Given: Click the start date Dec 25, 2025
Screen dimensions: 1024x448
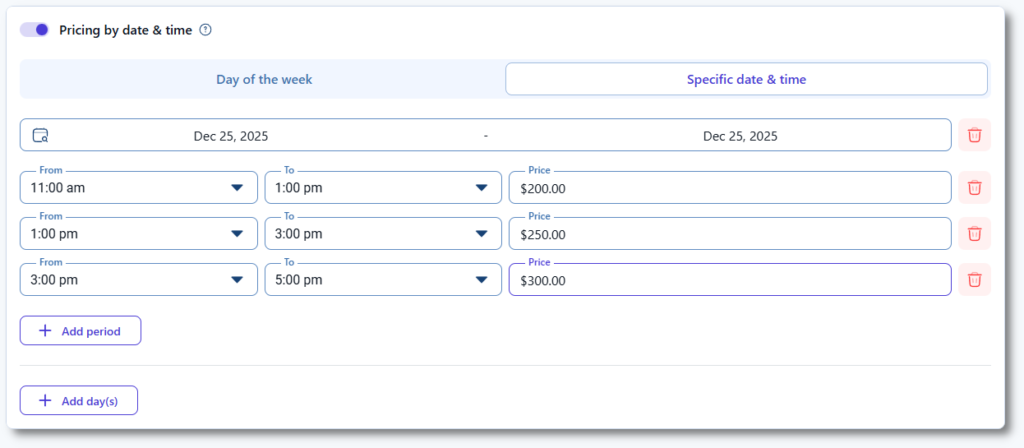Looking at the screenshot, I should 231,136.
